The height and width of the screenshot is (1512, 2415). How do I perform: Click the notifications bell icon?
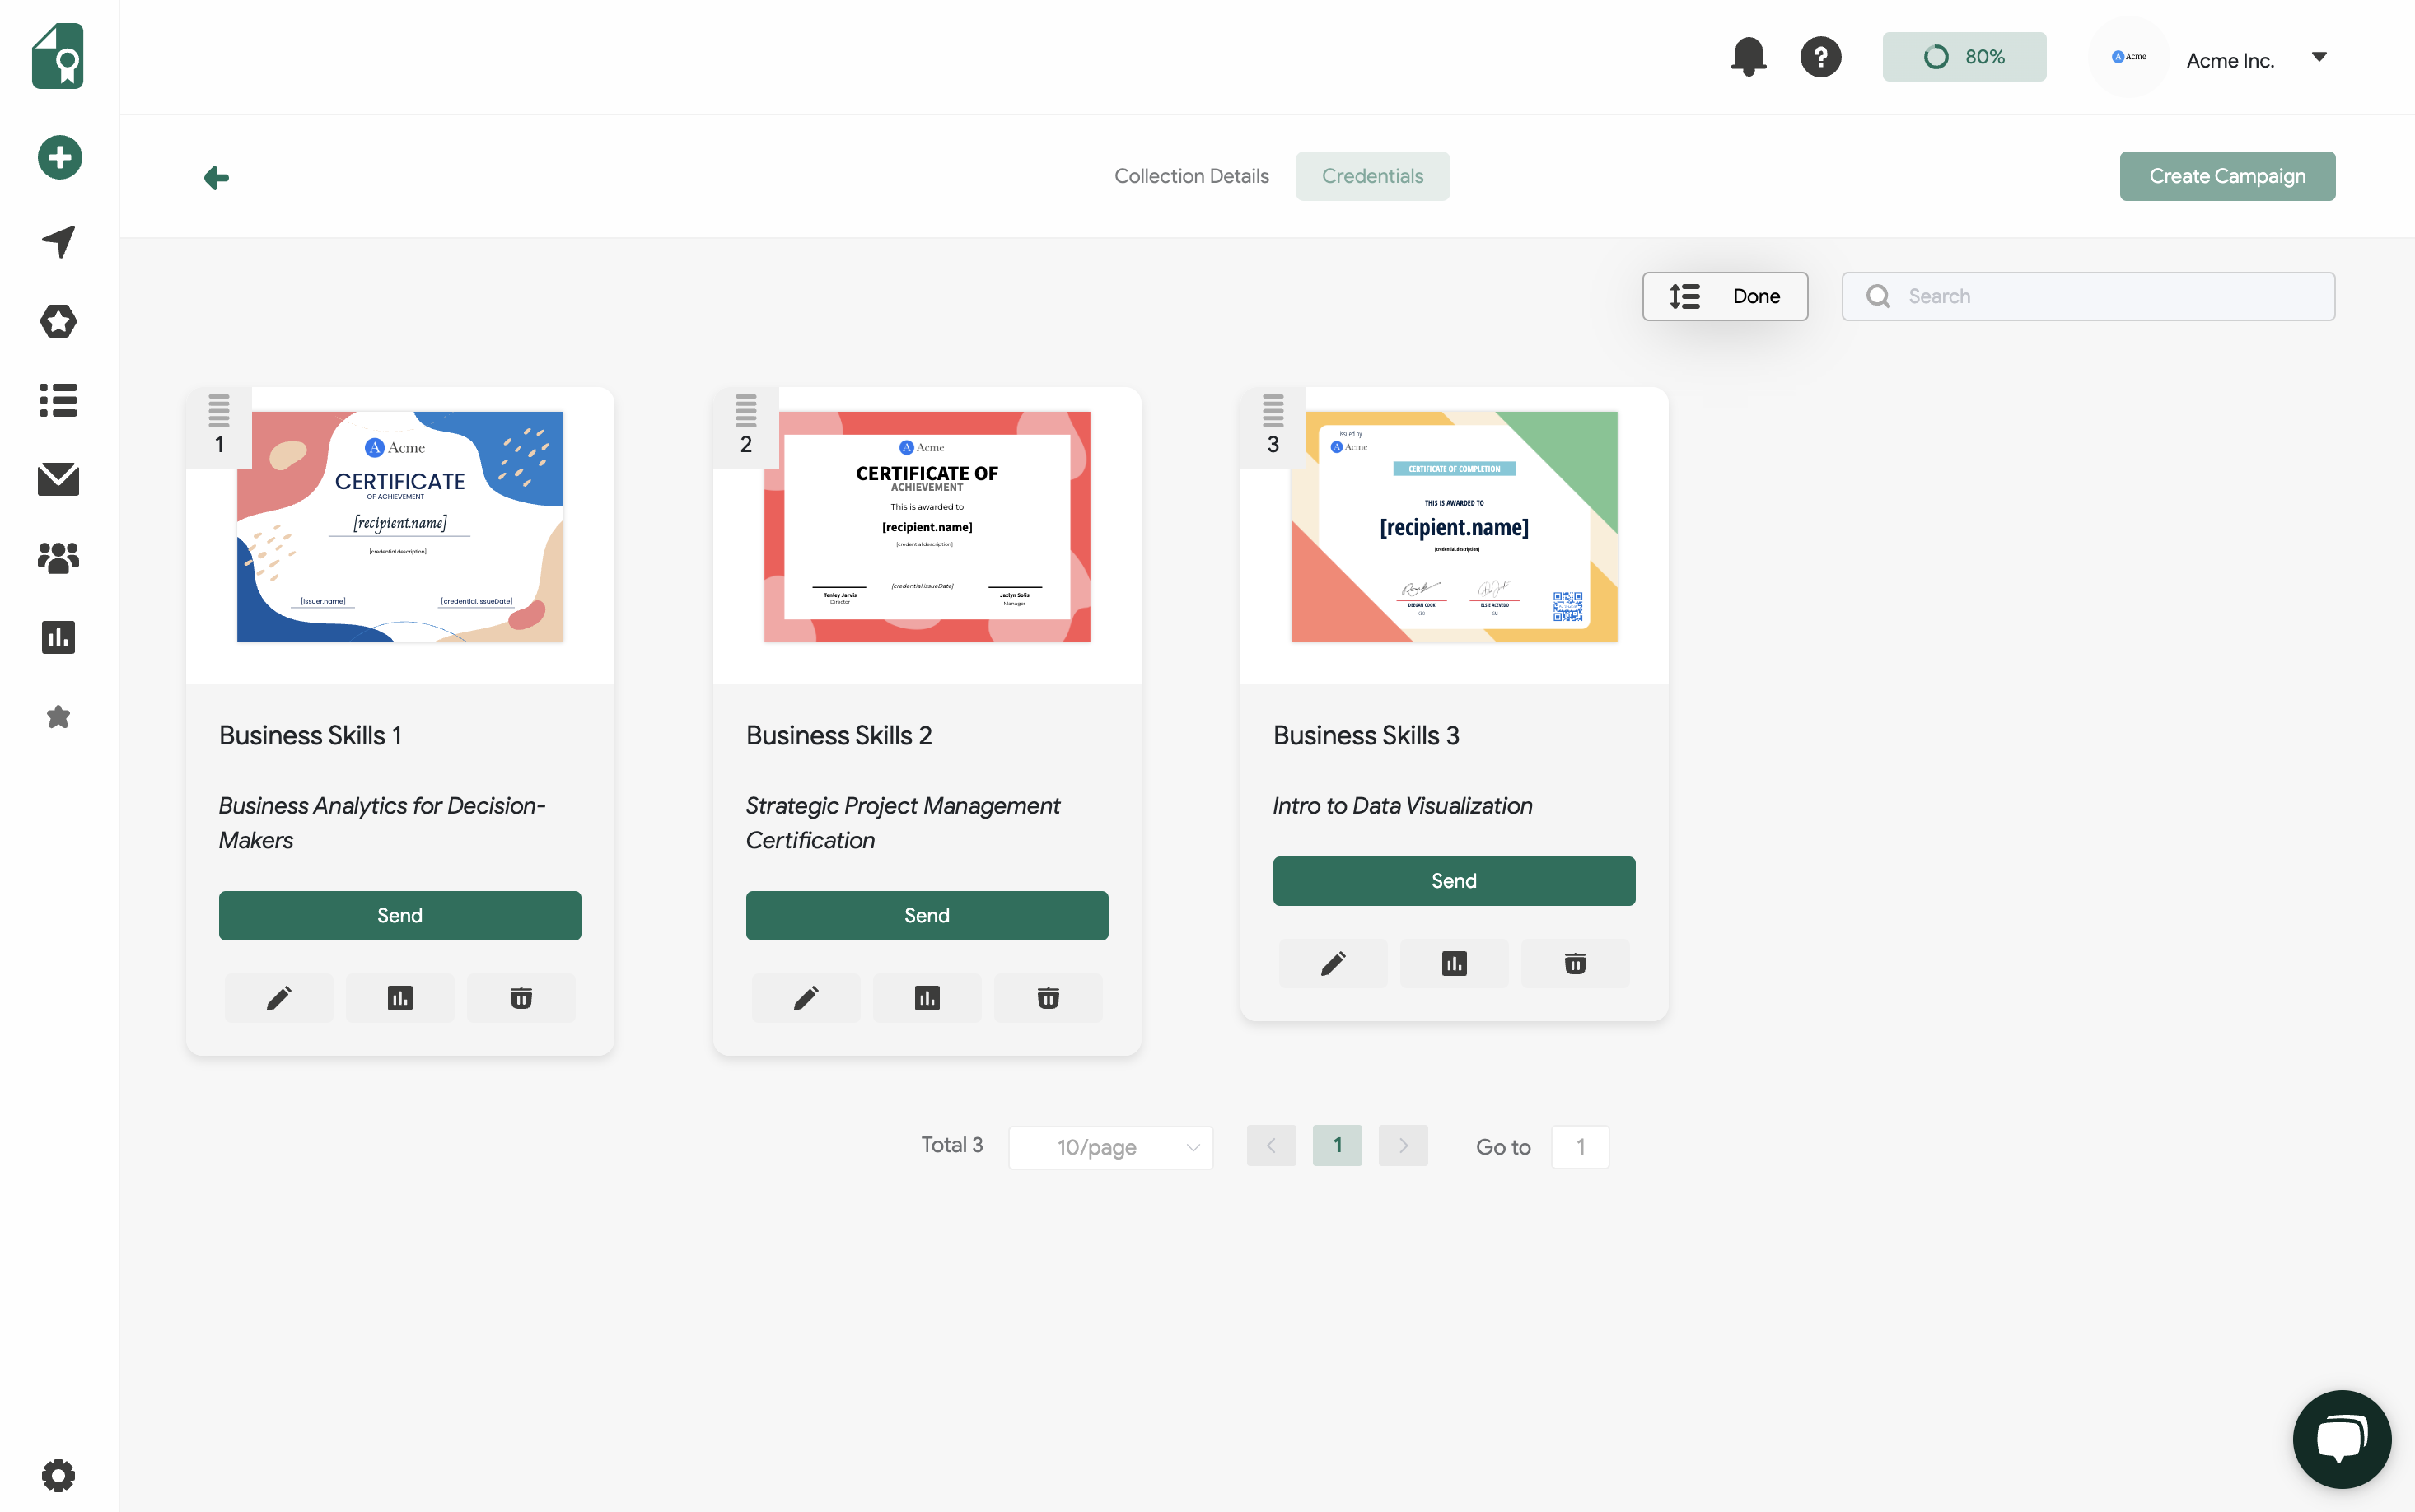[x=1748, y=57]
